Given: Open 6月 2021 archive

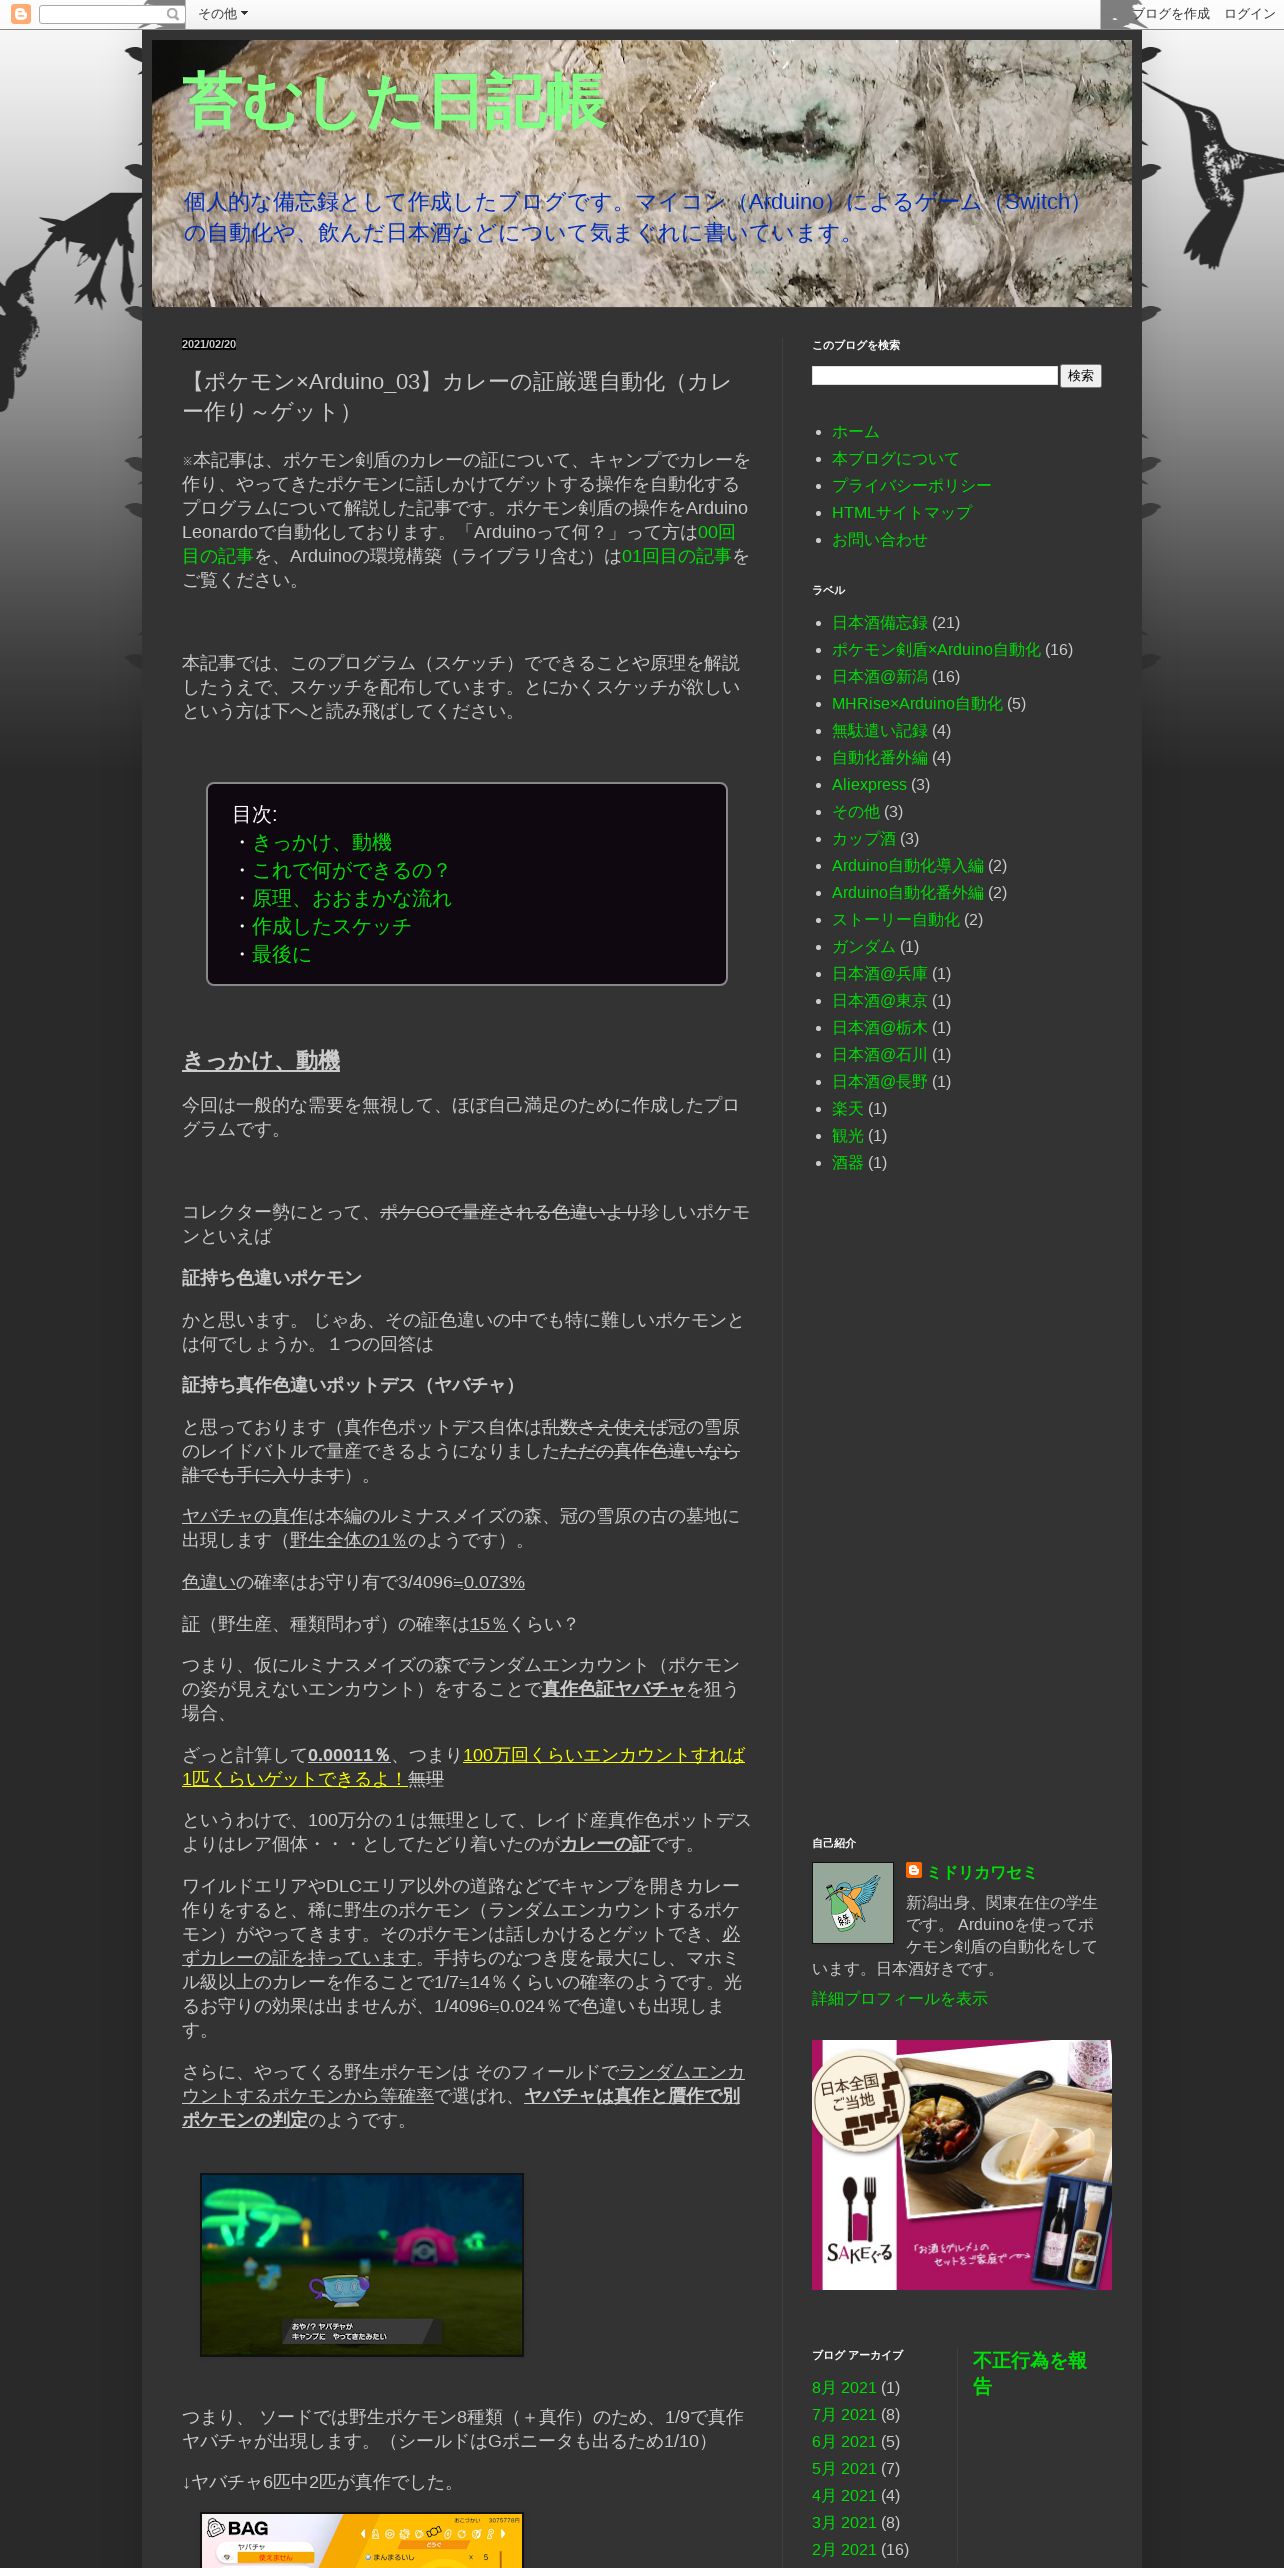Looking at the screenshot, I should (x=844, y=2442).
